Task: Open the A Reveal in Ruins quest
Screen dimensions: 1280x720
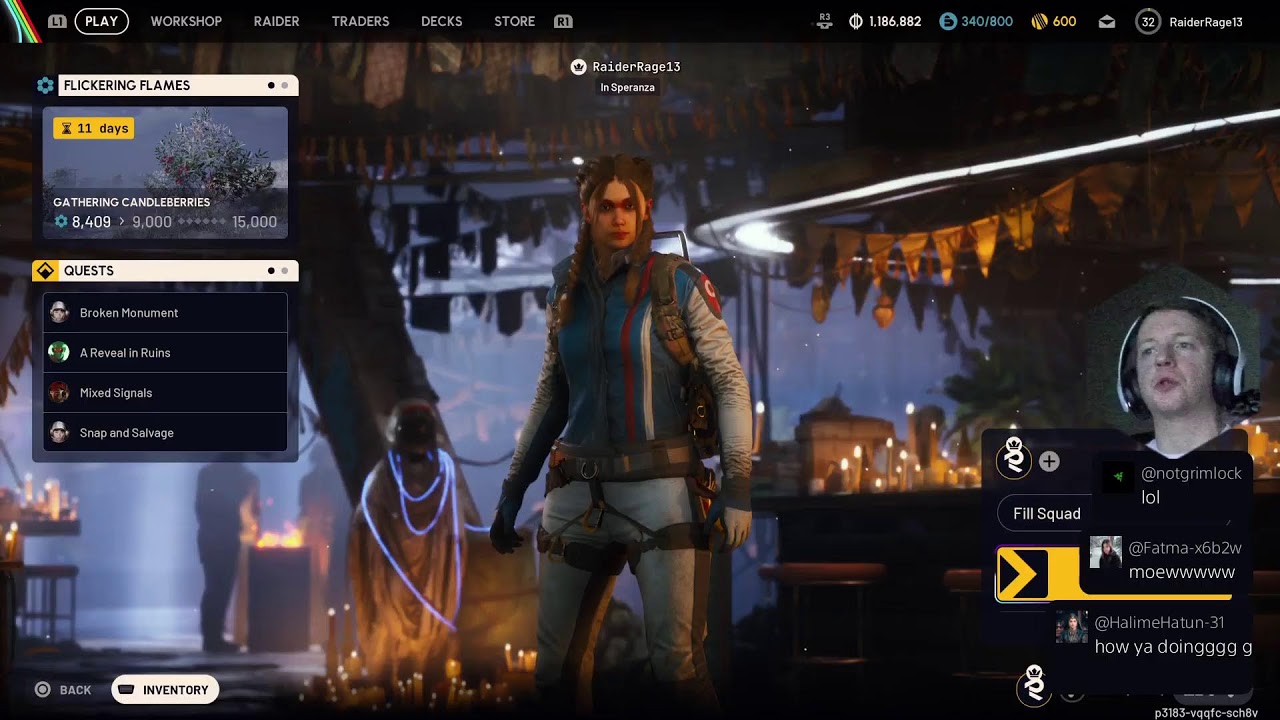Action: pyautogui.click(x=165, y=353)
